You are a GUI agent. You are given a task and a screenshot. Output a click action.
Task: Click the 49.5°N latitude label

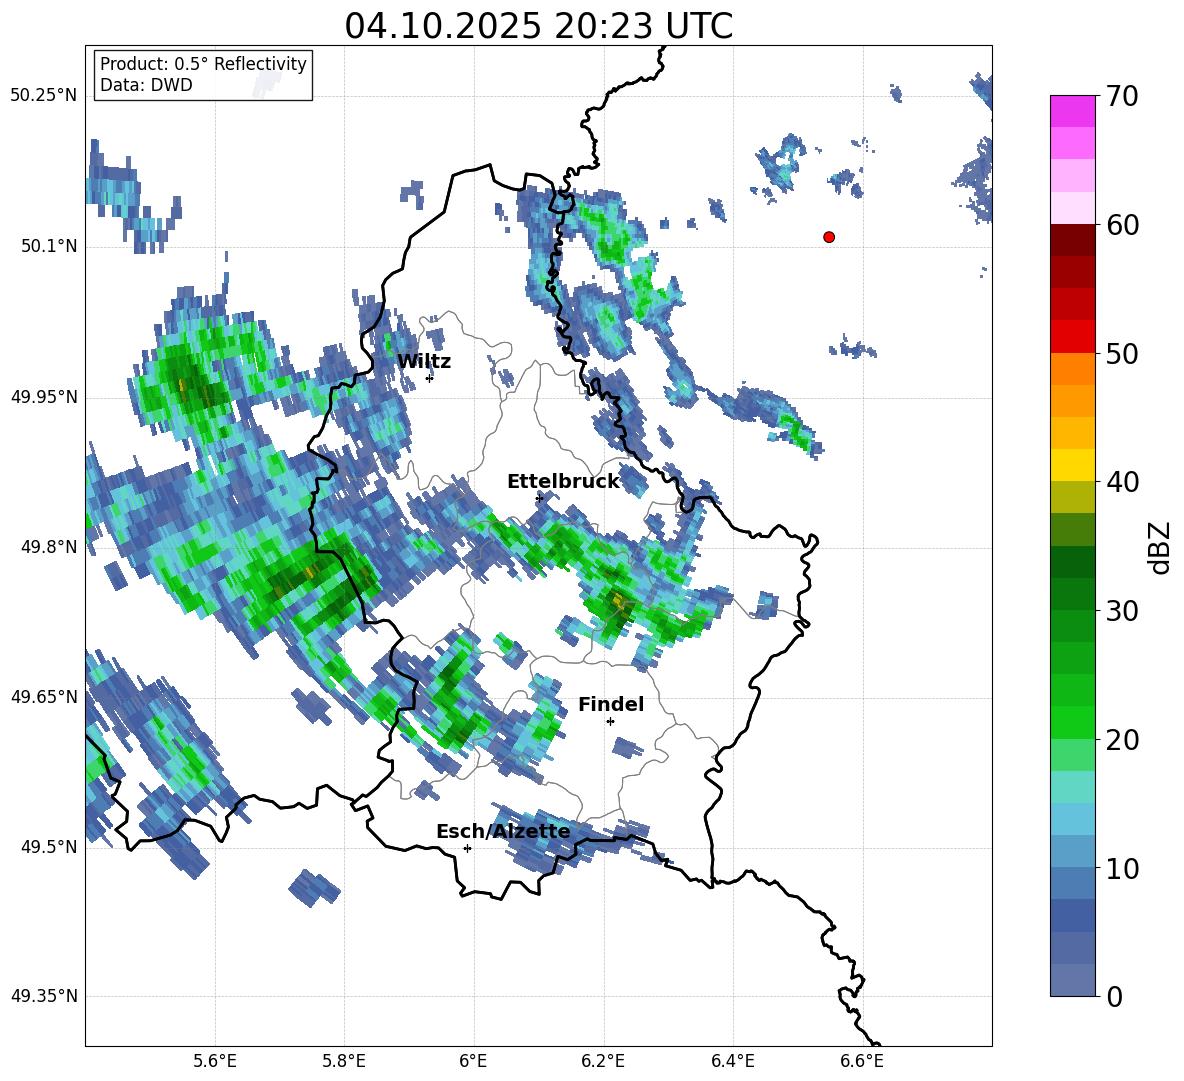49,847
